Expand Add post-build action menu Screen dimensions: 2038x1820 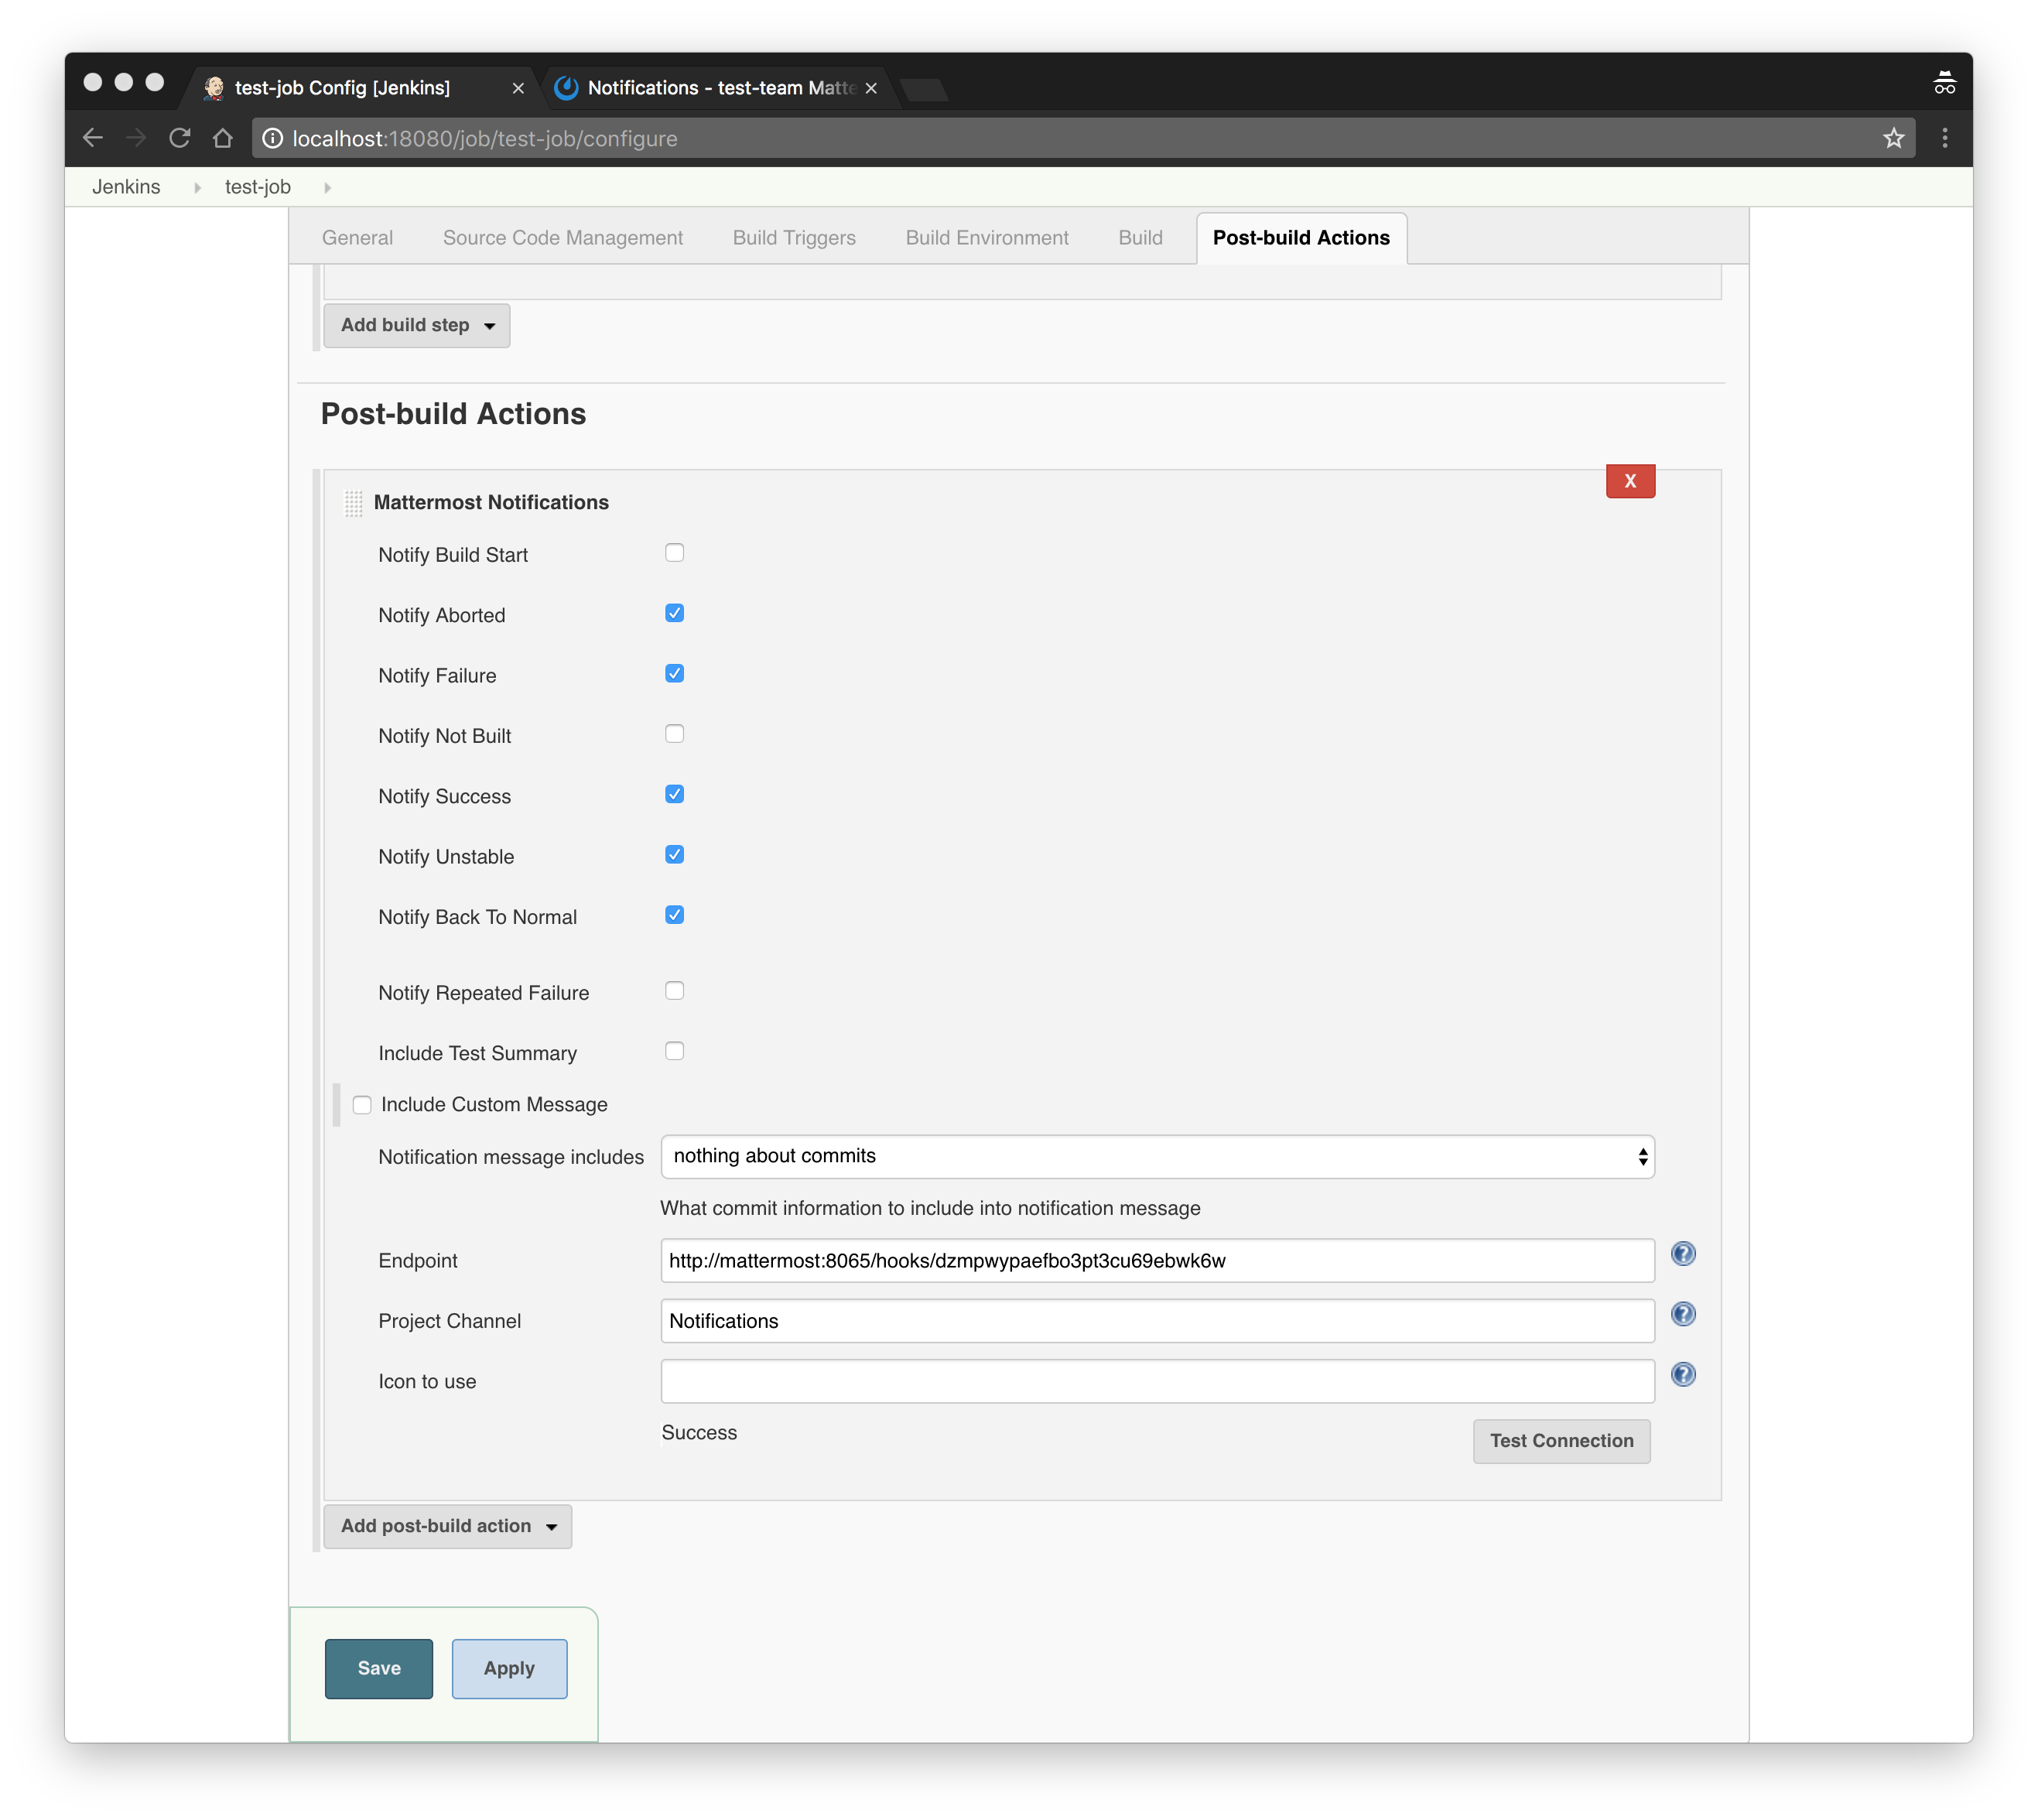click(x=447, y=1526)
